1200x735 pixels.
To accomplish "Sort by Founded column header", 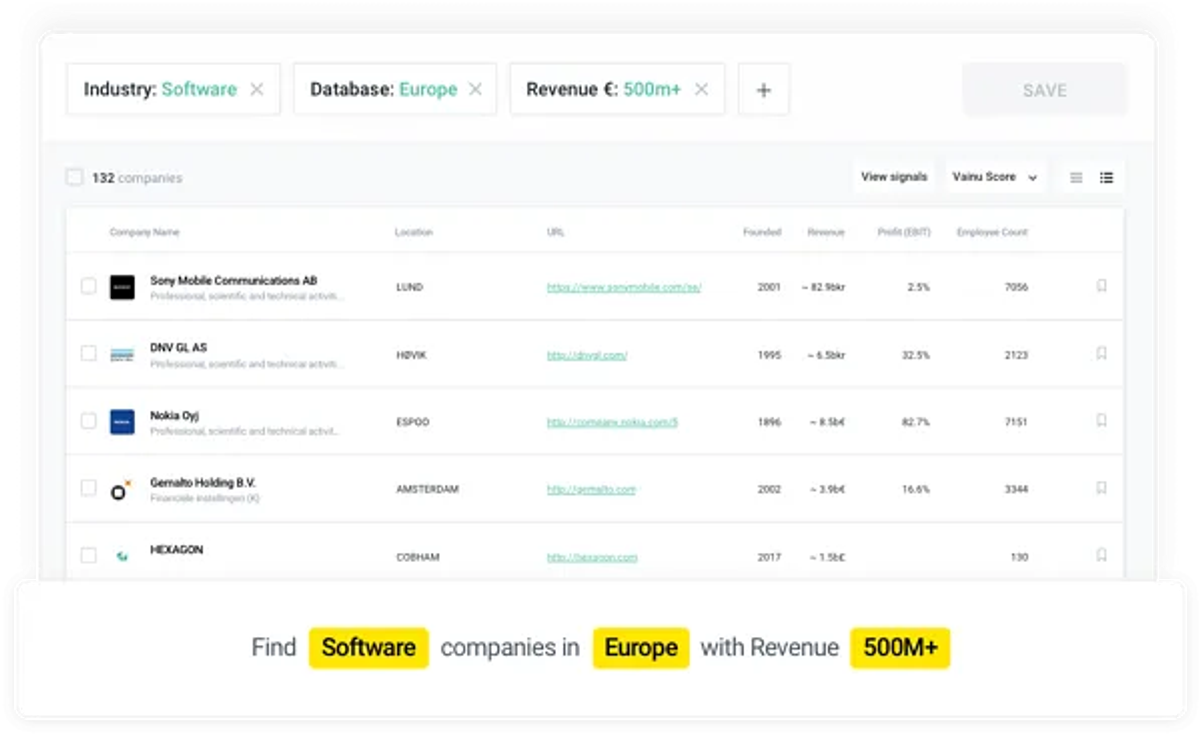I will click(762, 232).
